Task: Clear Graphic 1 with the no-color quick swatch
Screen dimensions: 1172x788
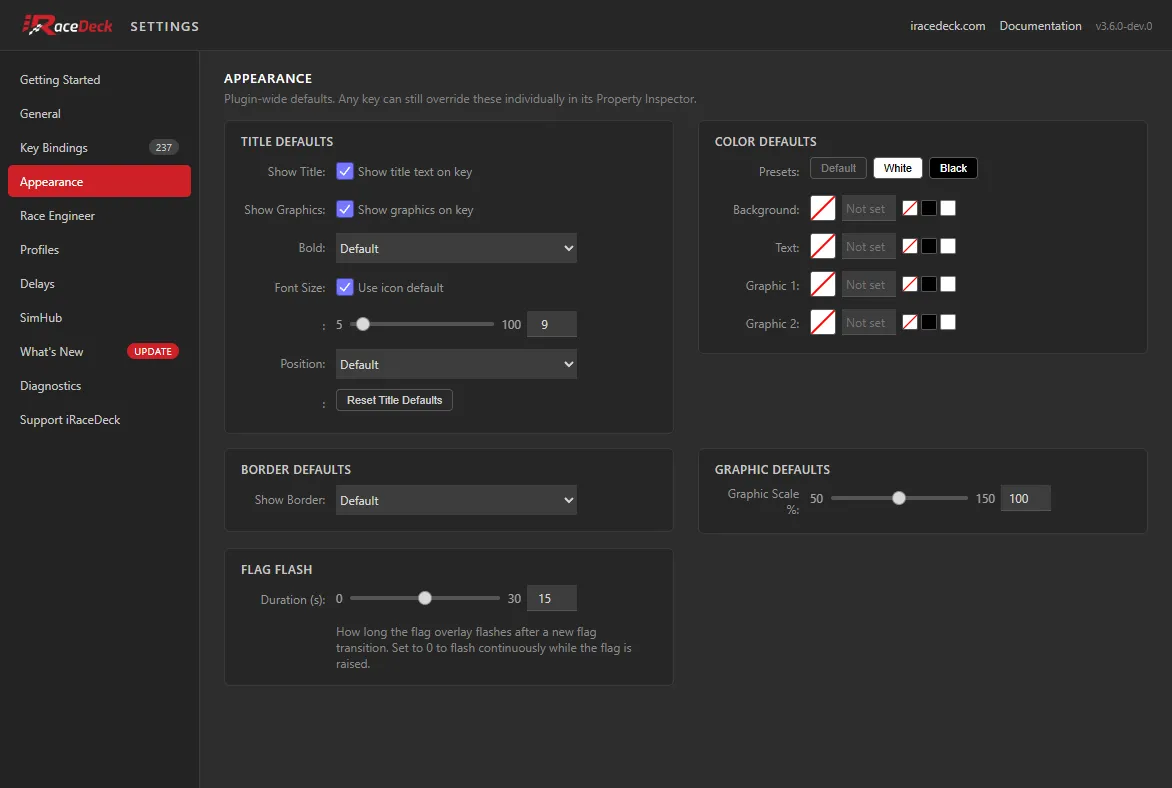Action: (910, 284)
